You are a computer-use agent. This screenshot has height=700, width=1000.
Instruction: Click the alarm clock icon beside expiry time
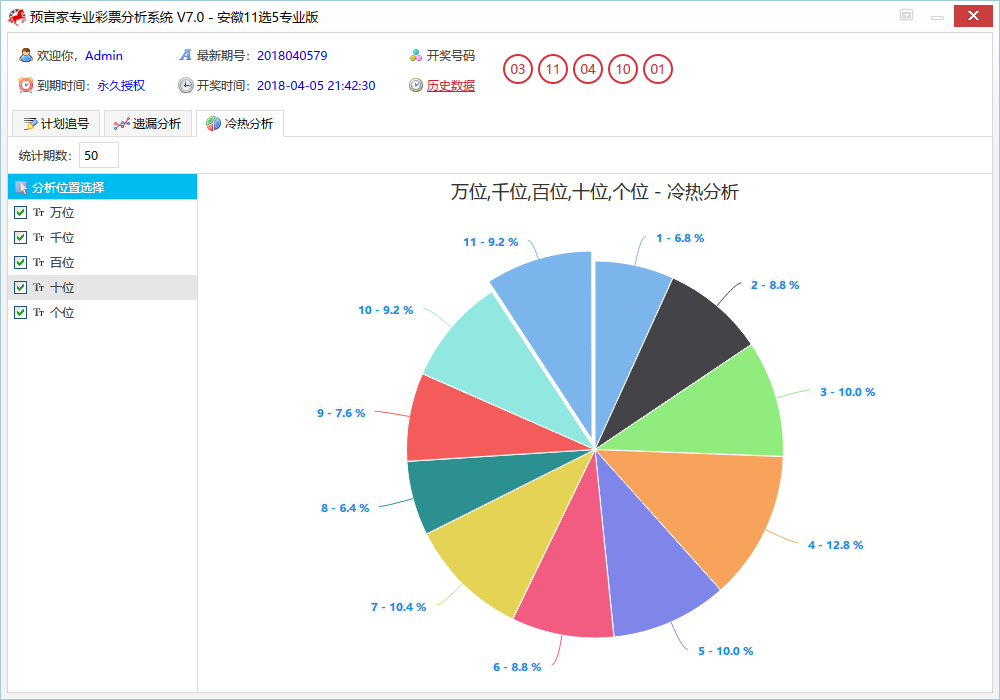(26, 85)
